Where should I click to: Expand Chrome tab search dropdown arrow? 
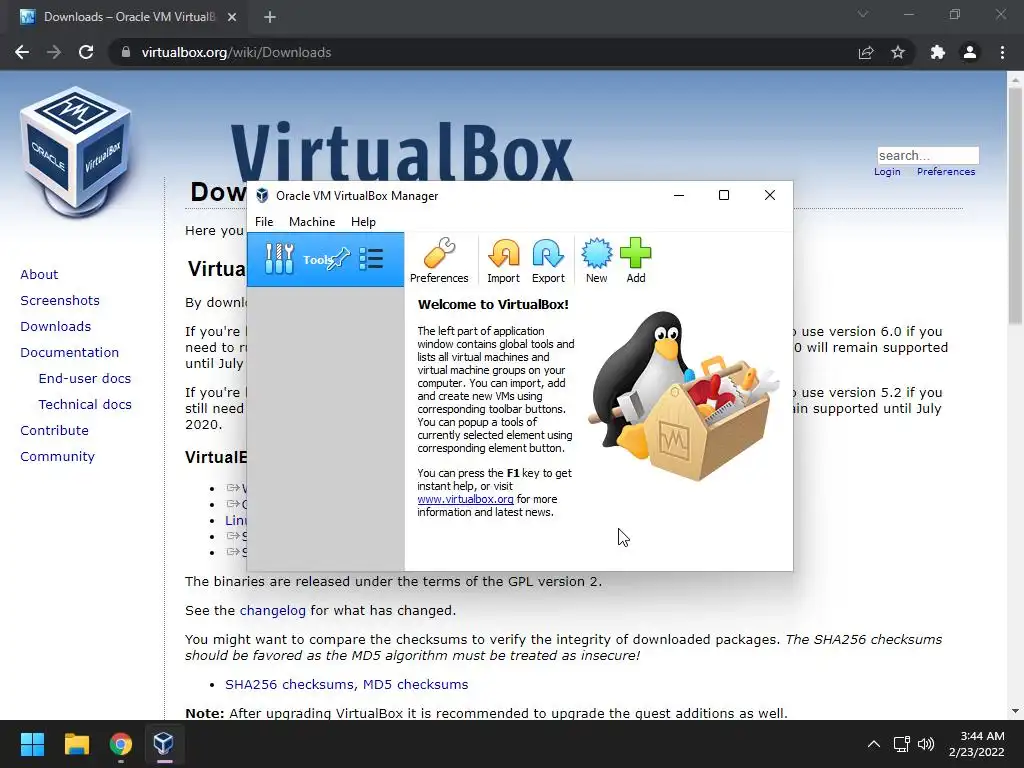863,14
